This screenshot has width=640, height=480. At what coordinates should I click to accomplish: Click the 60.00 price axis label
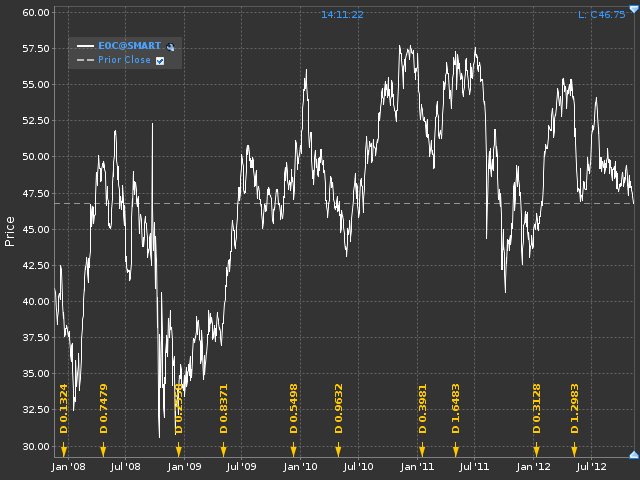[36, 13]
